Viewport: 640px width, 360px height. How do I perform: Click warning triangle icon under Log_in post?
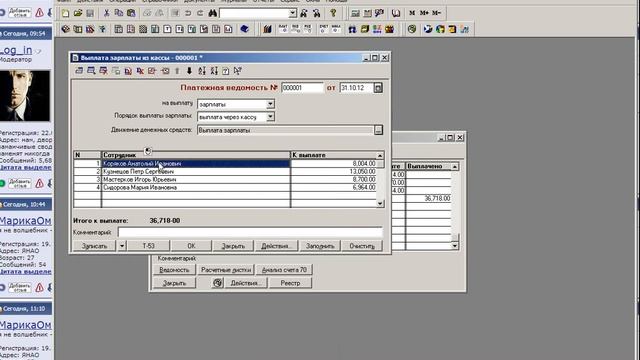tap(39, 184)
